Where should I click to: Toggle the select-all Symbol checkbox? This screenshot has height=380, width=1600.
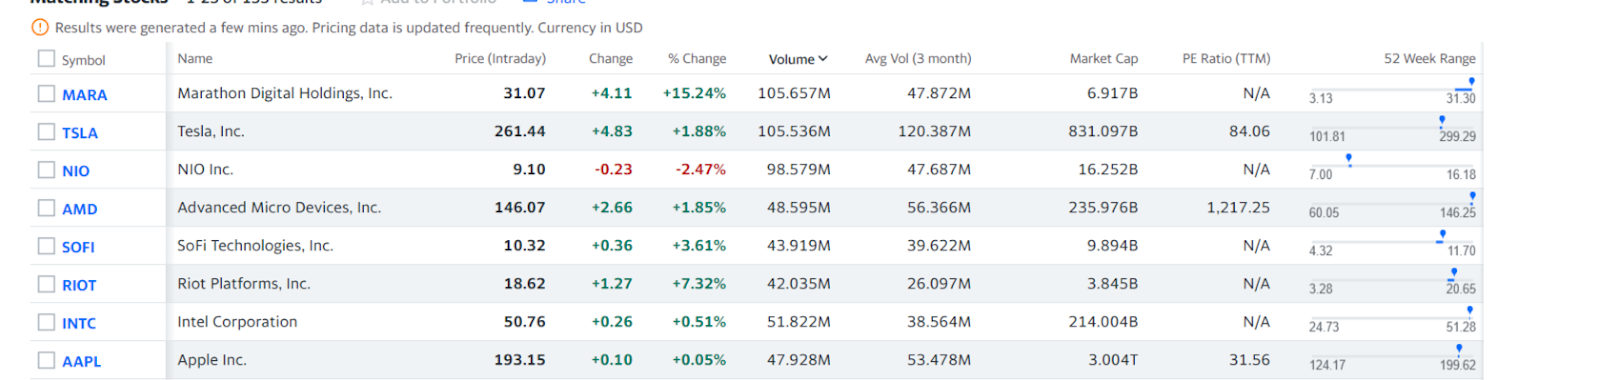[46, 59]
